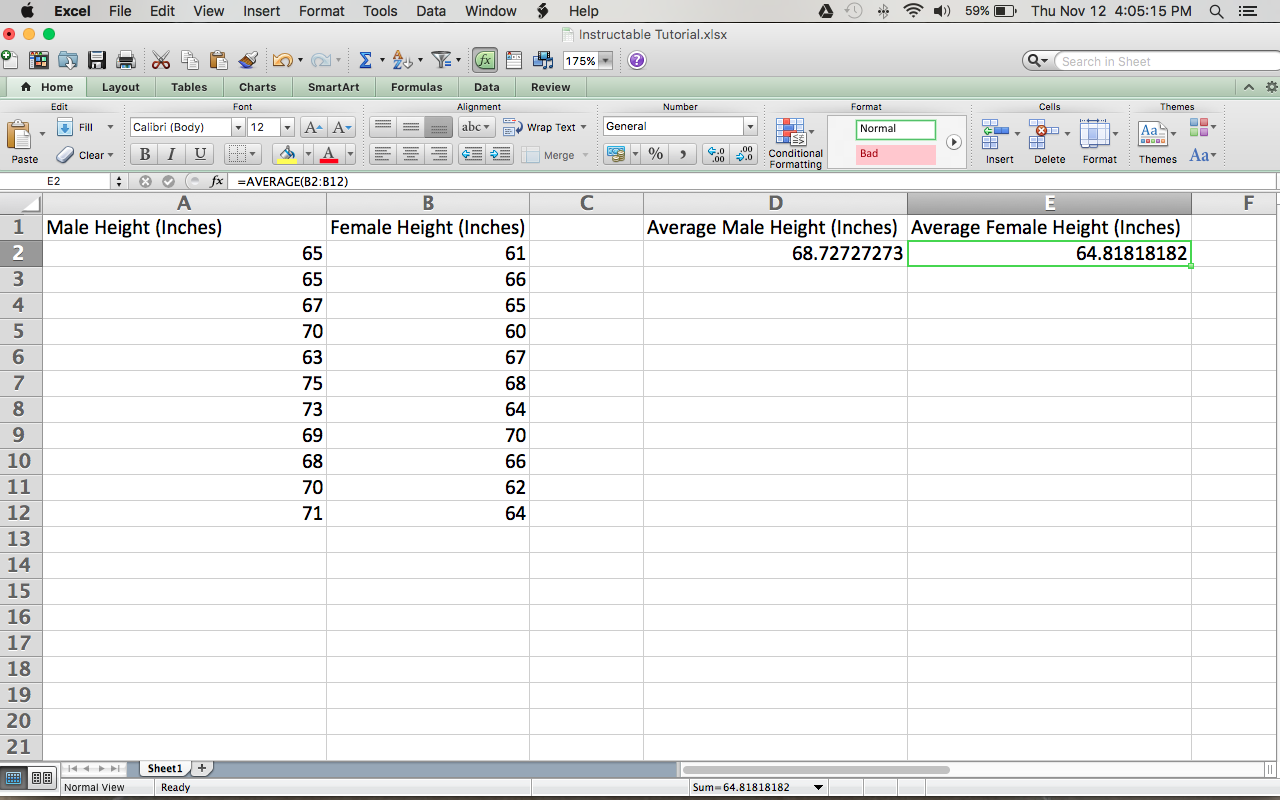The width and height of the screenshot is (1280, 800).
Task: Decrease the font size
Action: click(x=342, y=127)
